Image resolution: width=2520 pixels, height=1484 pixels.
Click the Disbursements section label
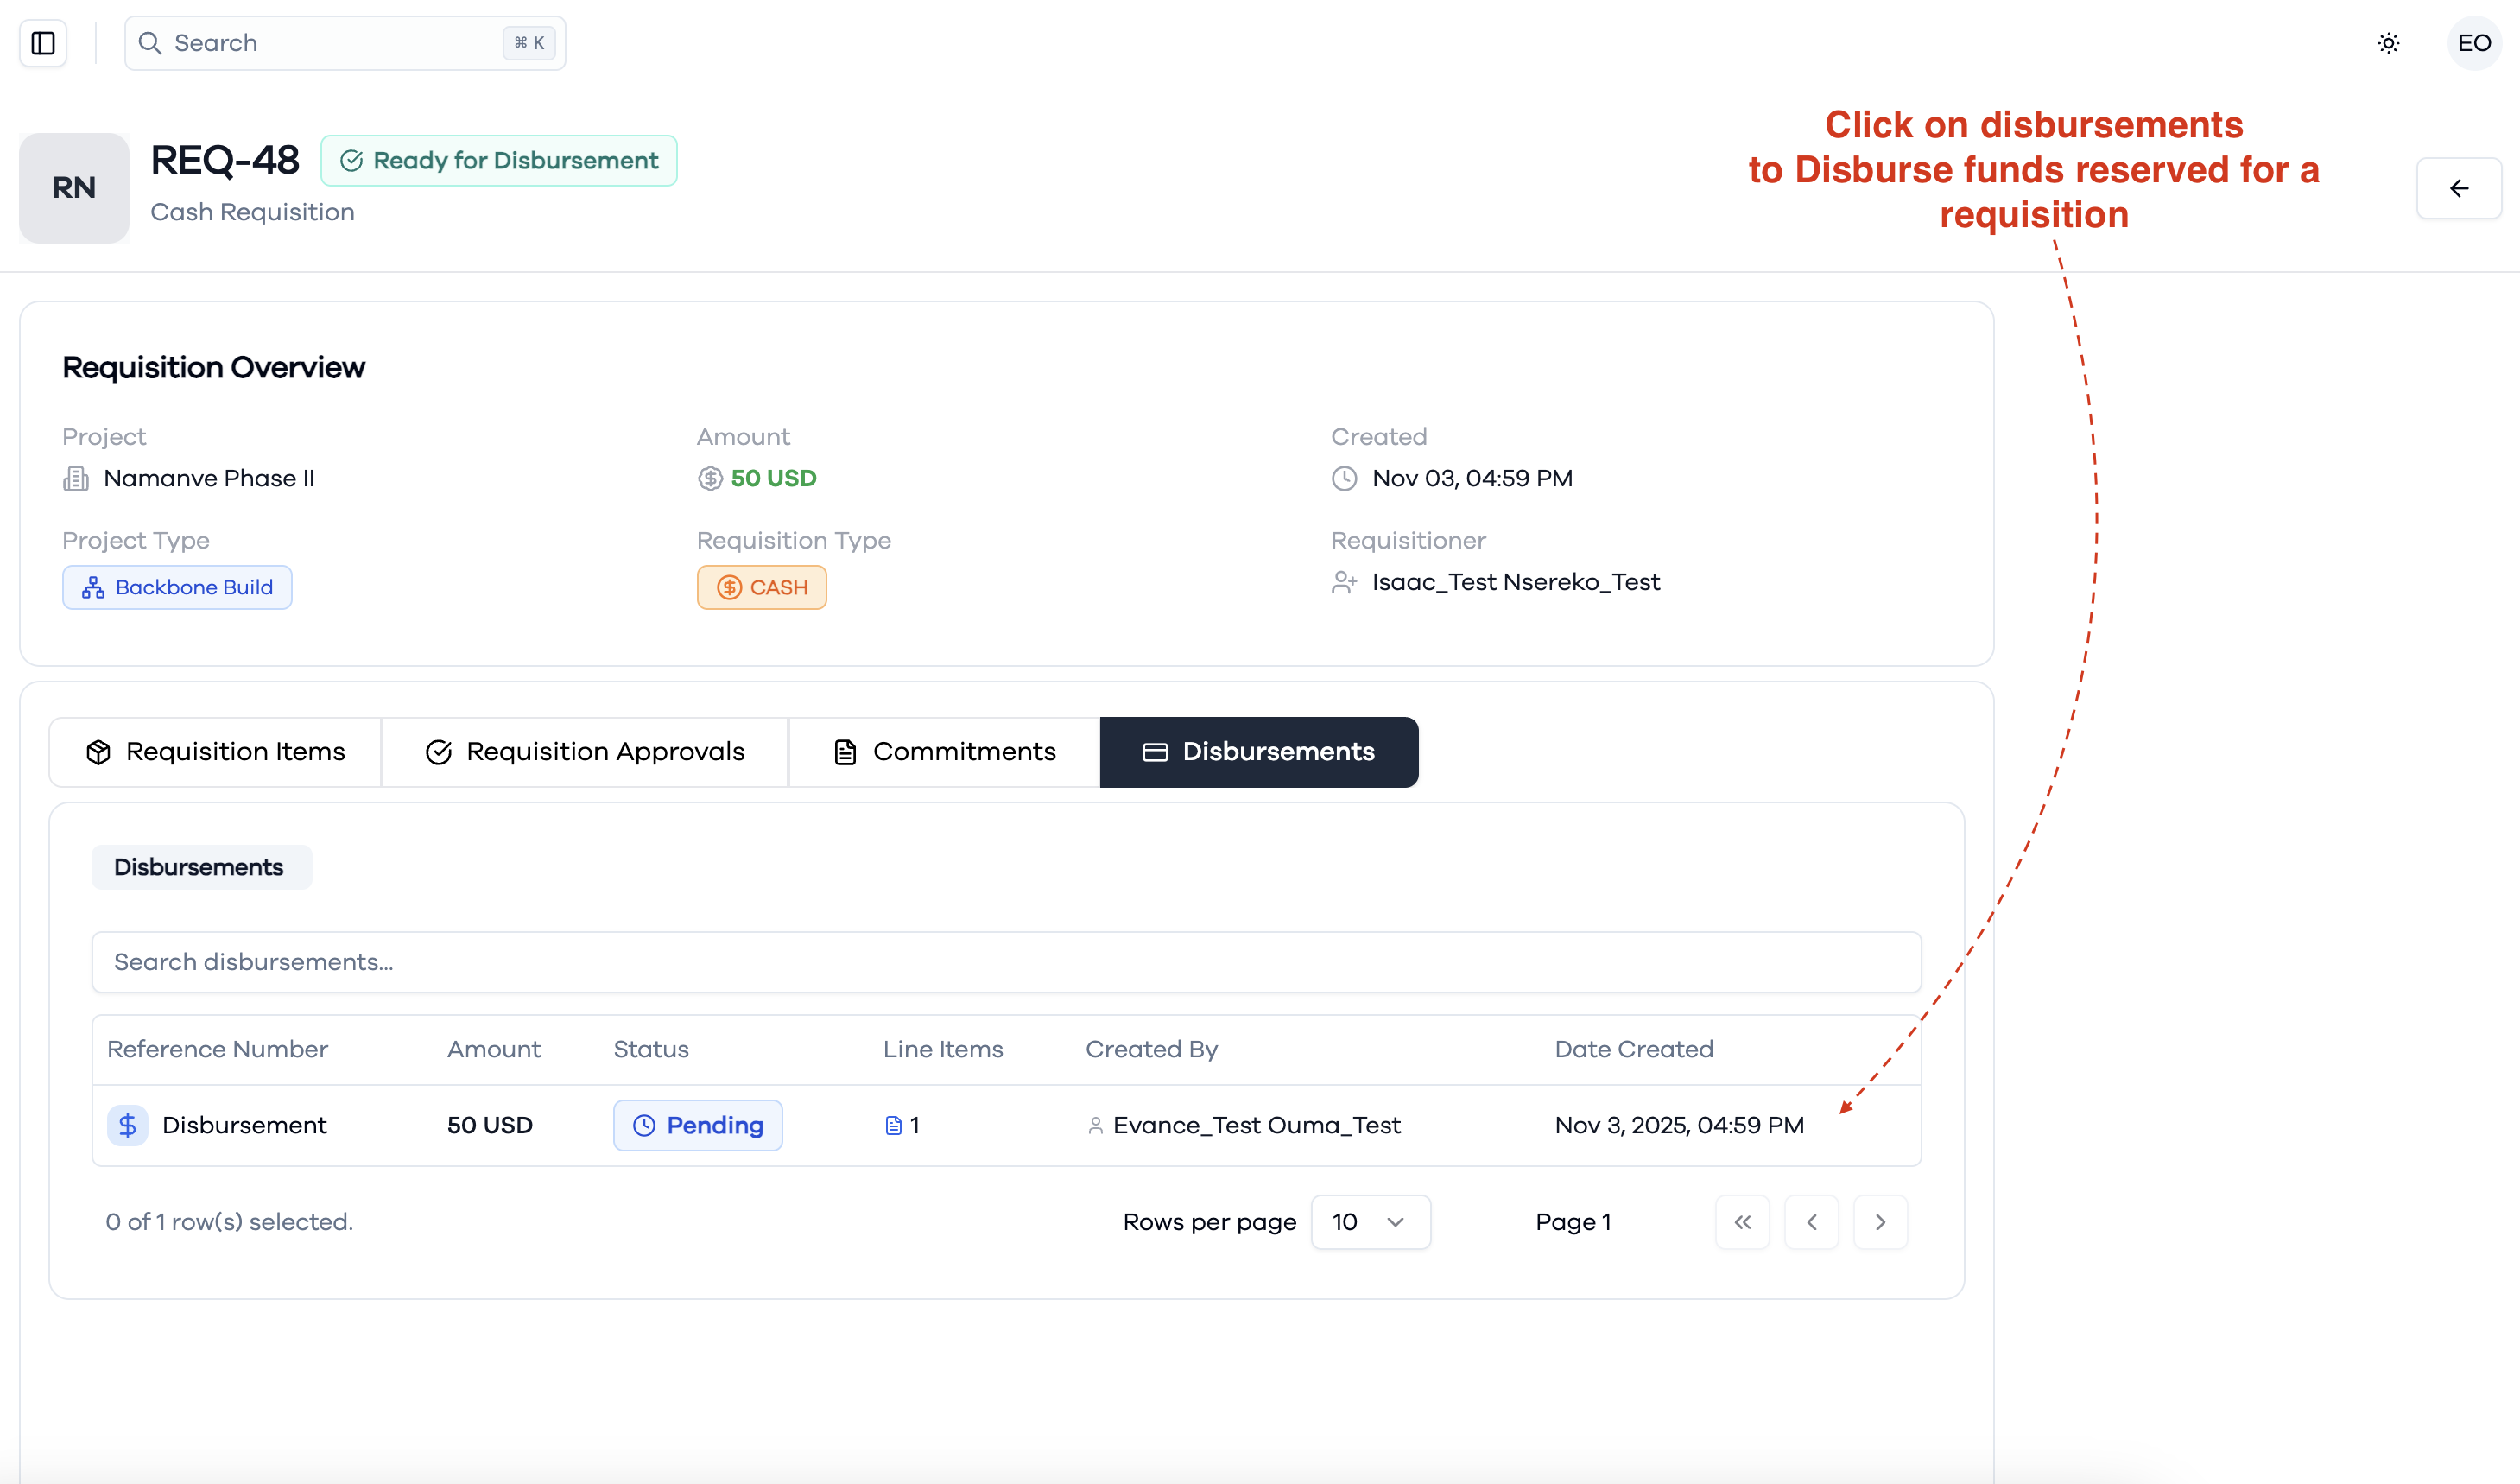click(x=201, y=867)
